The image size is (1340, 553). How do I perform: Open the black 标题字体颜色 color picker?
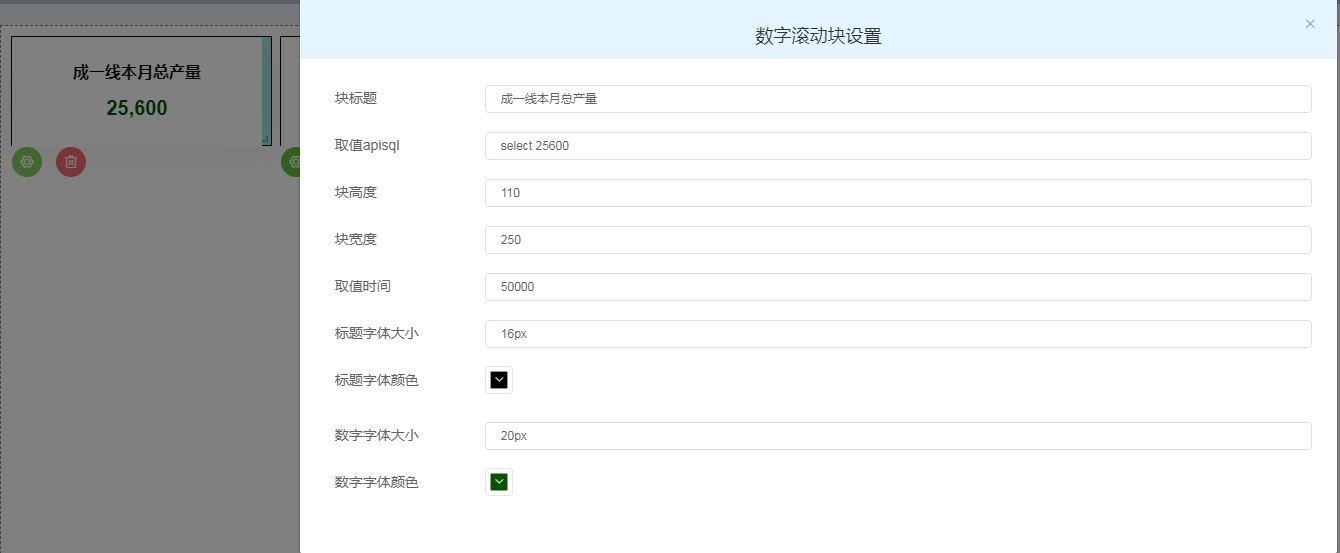click(x=499, y=380)
